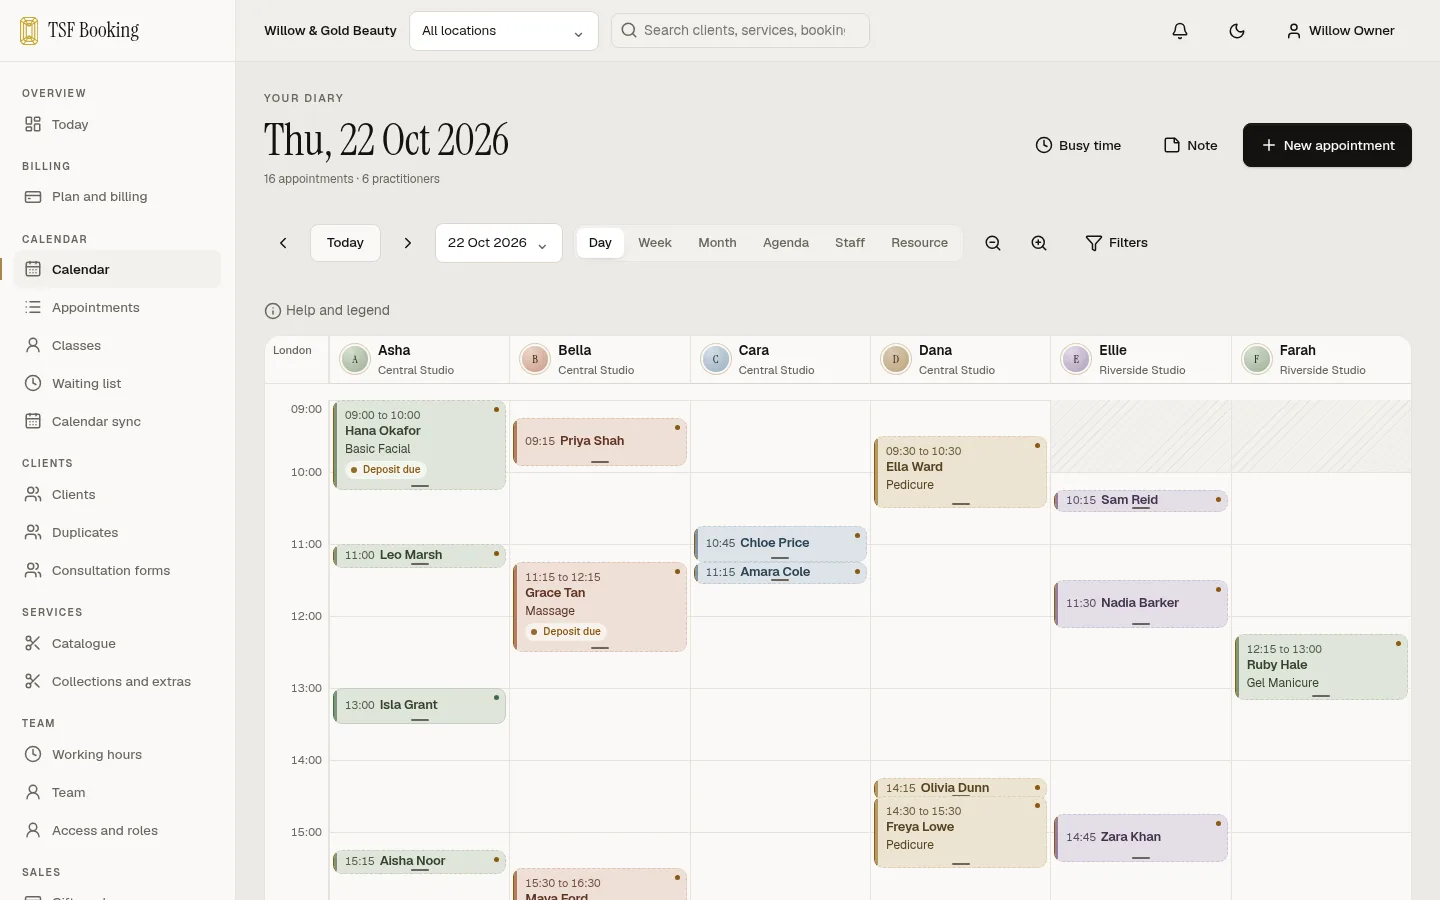Go to the next day arrow
The width and height of the screenshot is (1440, 900).
[x=407, y=243]
